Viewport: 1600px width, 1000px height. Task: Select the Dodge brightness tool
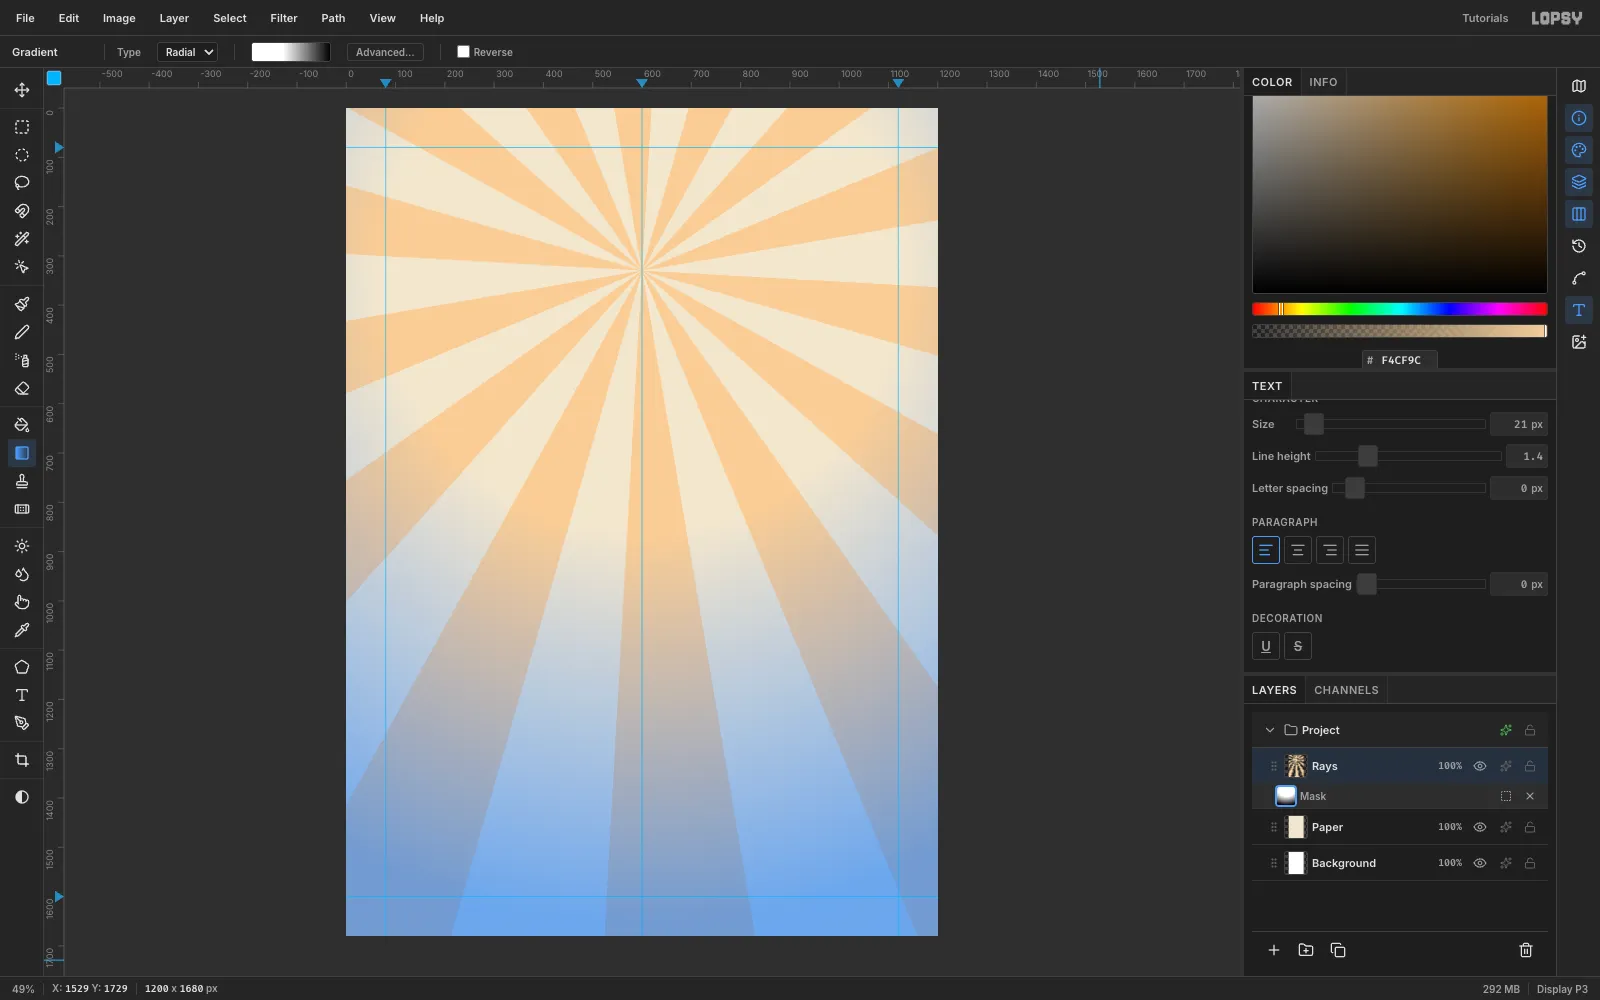[22, 546]
